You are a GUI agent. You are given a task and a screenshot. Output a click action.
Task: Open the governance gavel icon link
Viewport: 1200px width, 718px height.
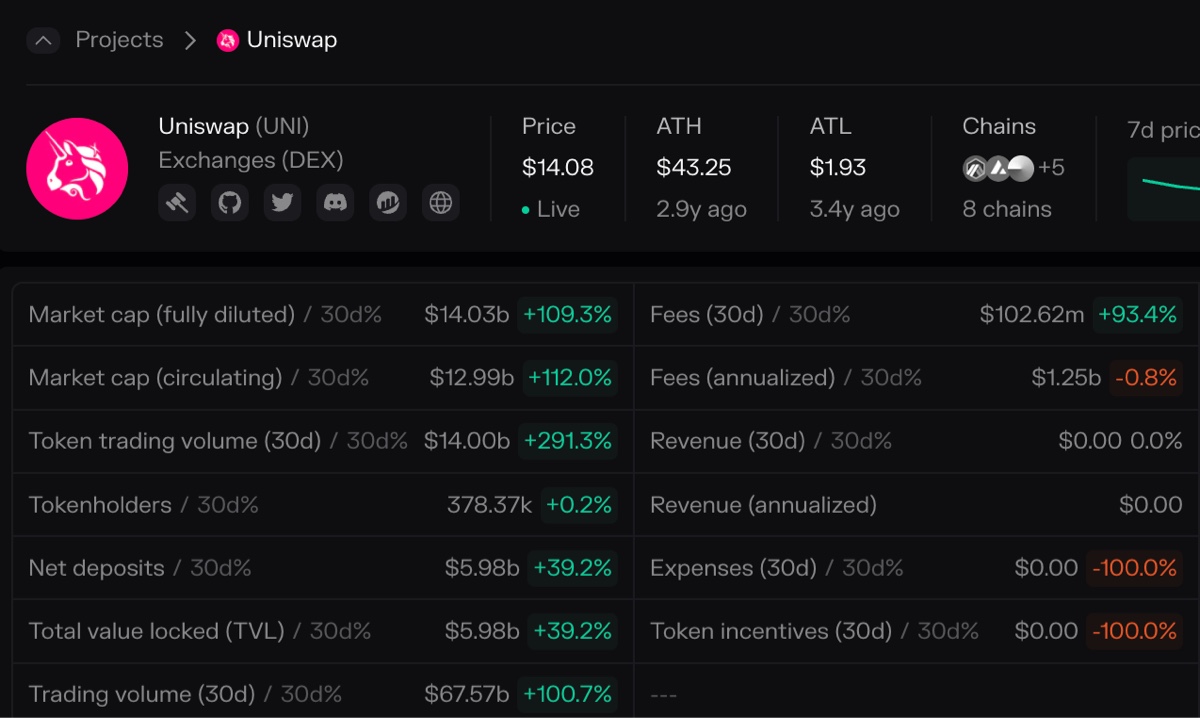pyautogui.click(x=177, y=203)
